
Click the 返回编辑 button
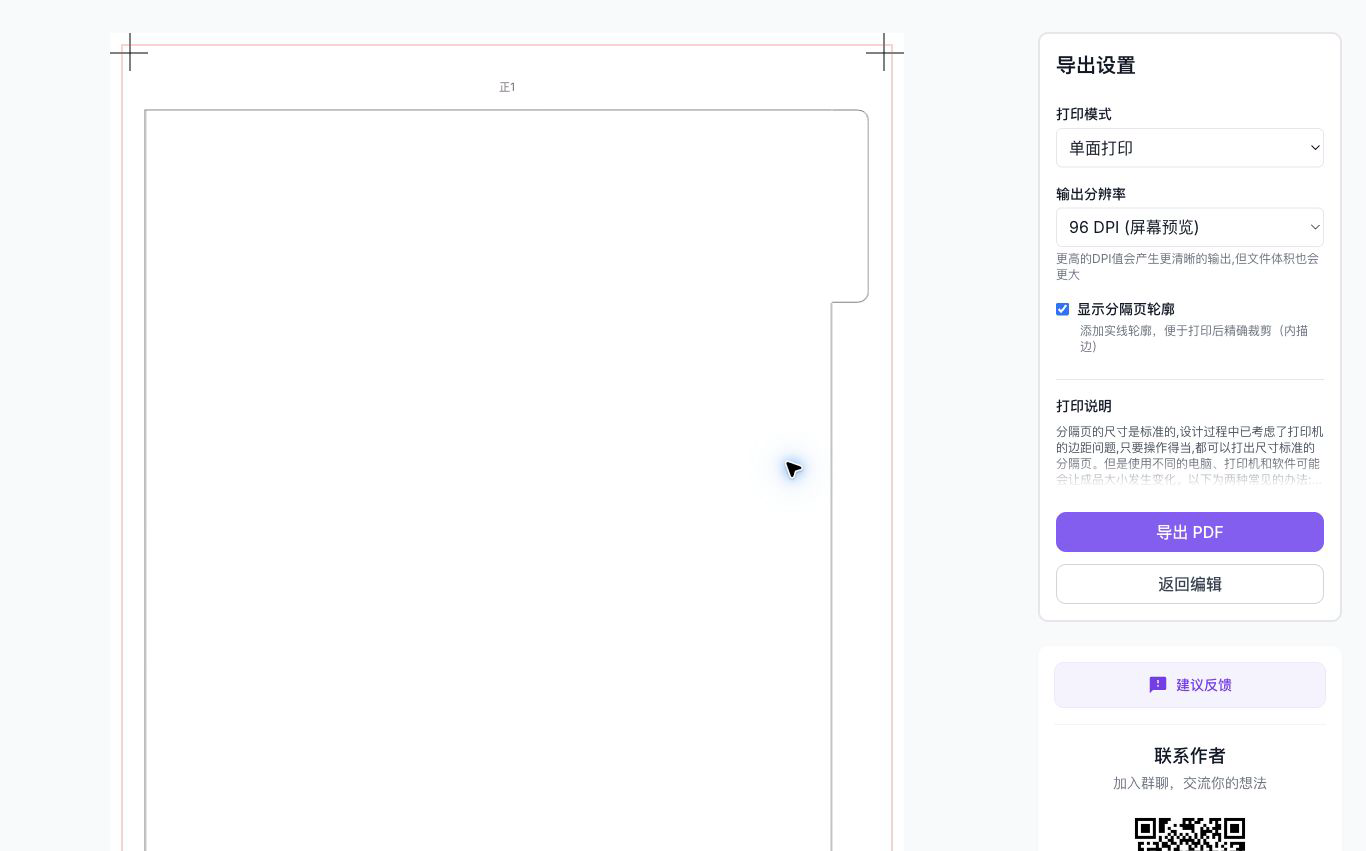1190,584
